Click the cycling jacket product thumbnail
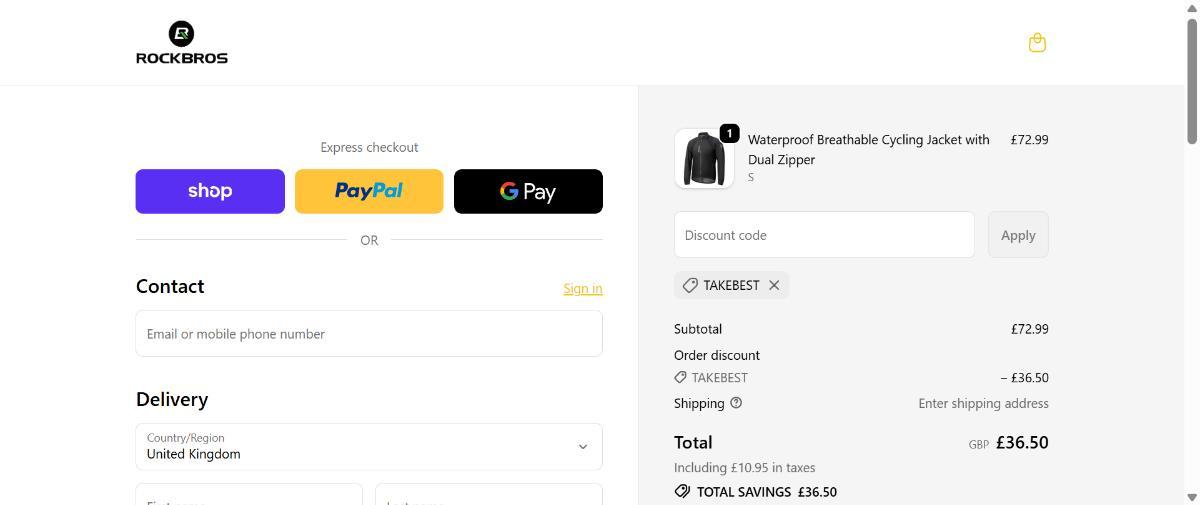Image resolution: width=1200 pixels, height=505 pixels. pos(704,159)
